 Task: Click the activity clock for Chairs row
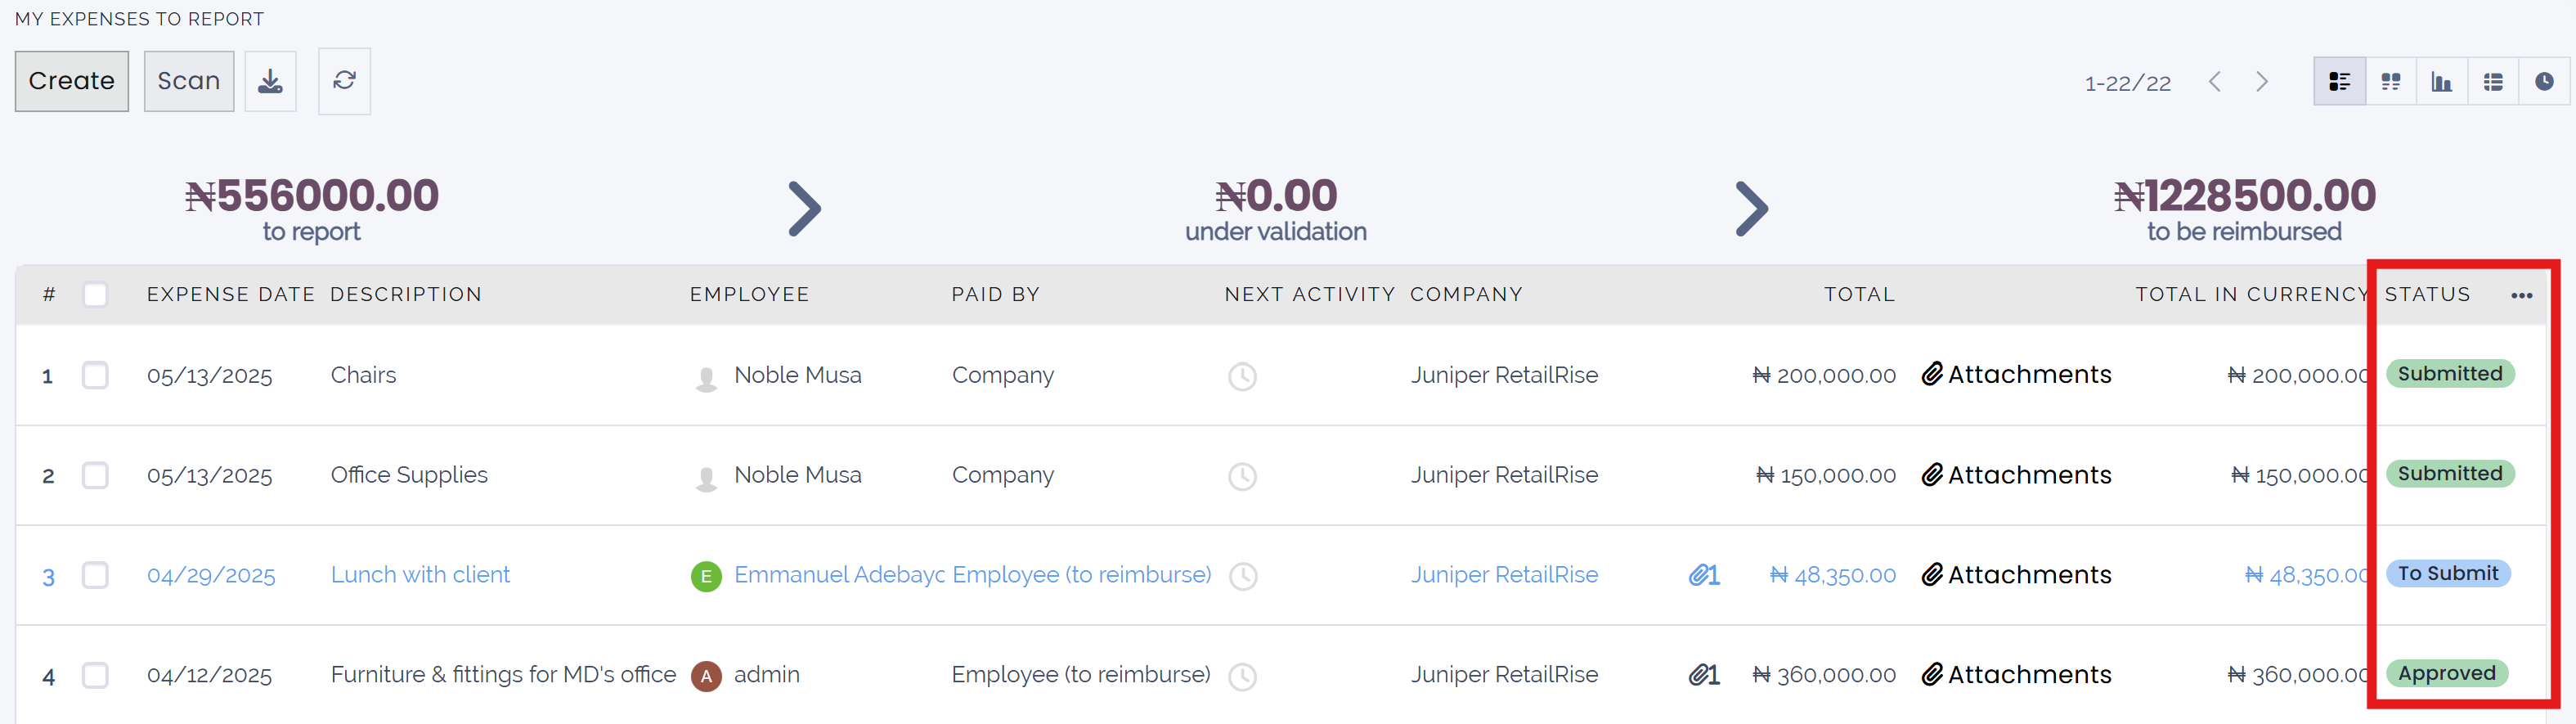click(1241, 376)
